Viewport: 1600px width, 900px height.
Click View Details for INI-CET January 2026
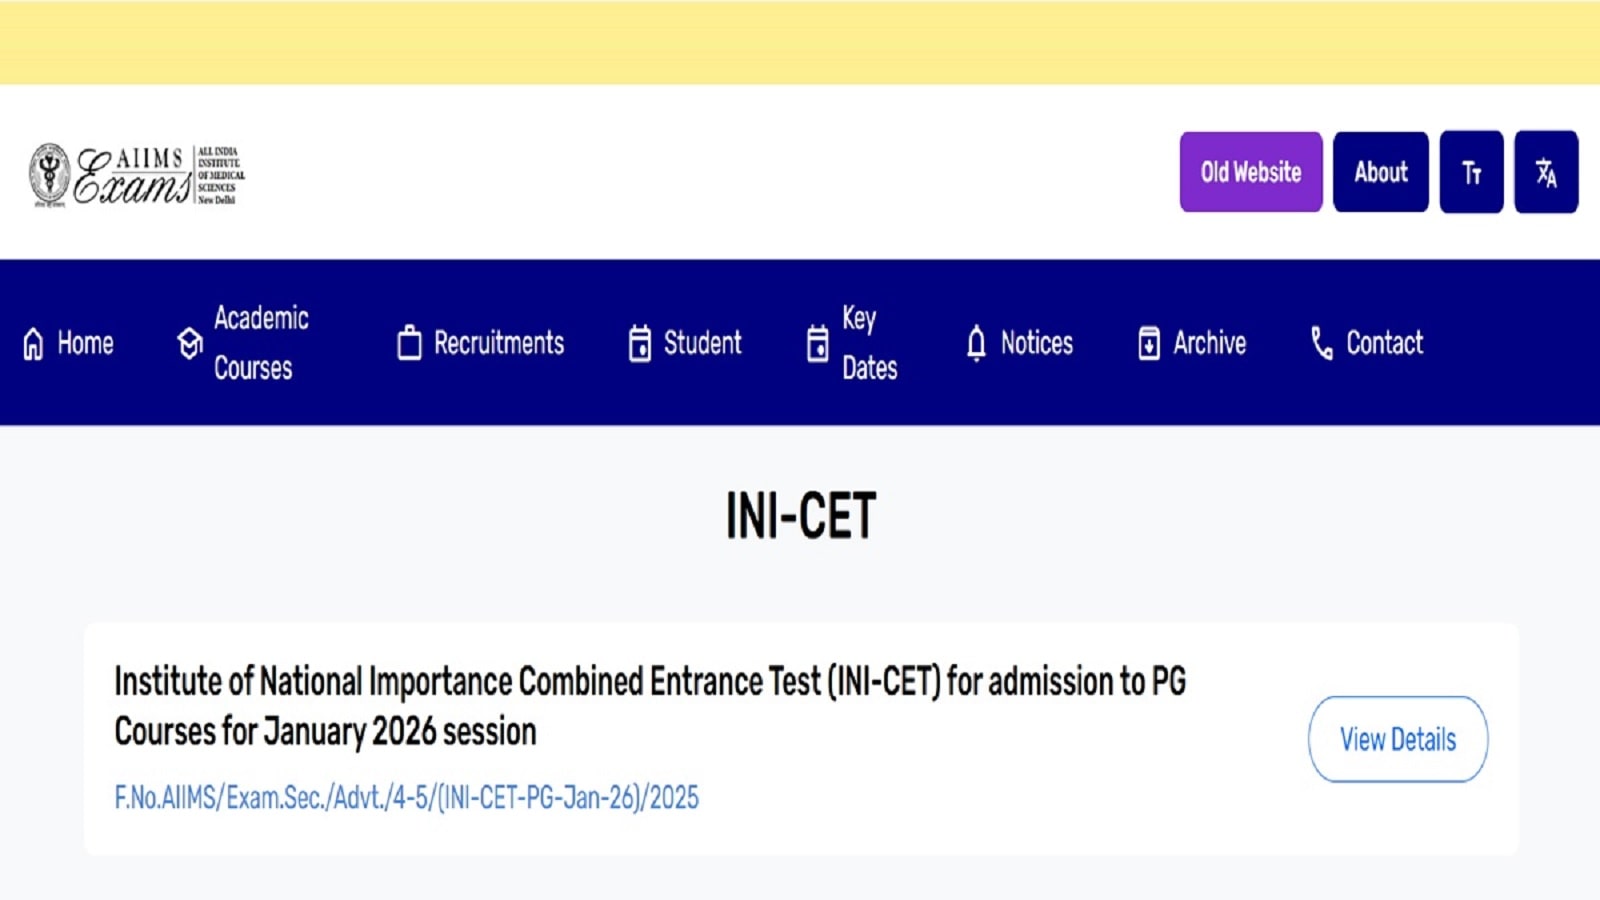tap(1398, 740)
